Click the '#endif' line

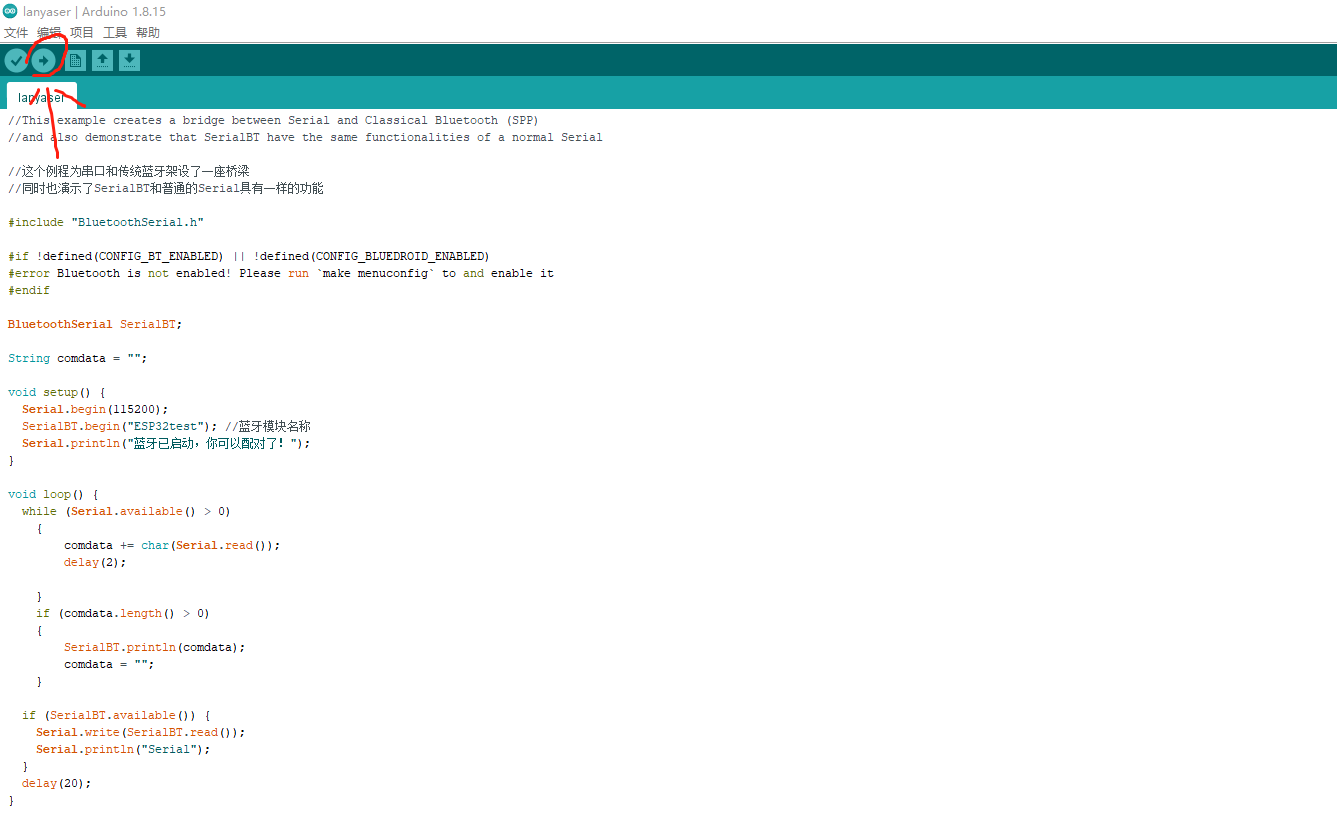click(29, 290)
